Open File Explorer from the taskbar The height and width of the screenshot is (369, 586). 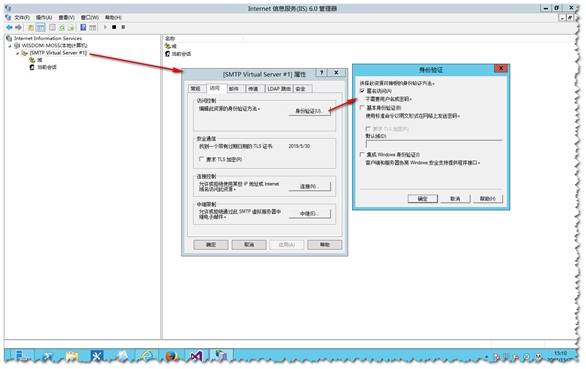click(72, 356)
